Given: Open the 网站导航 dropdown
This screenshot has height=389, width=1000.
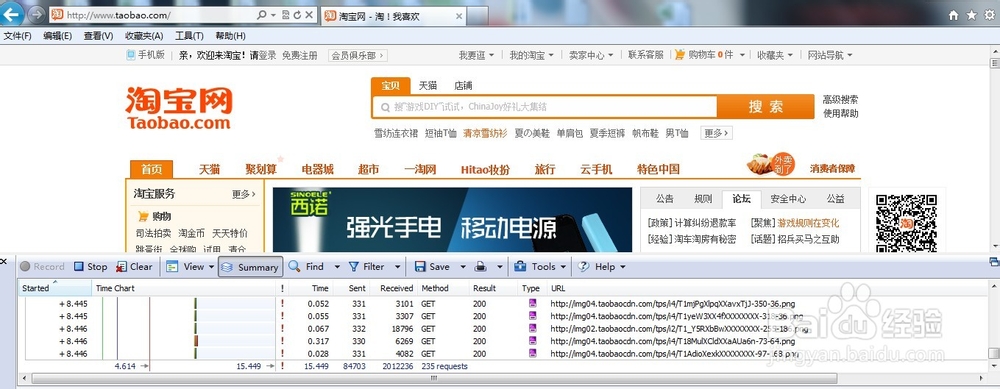Looking at the screenshot, I should click(830, 55).
